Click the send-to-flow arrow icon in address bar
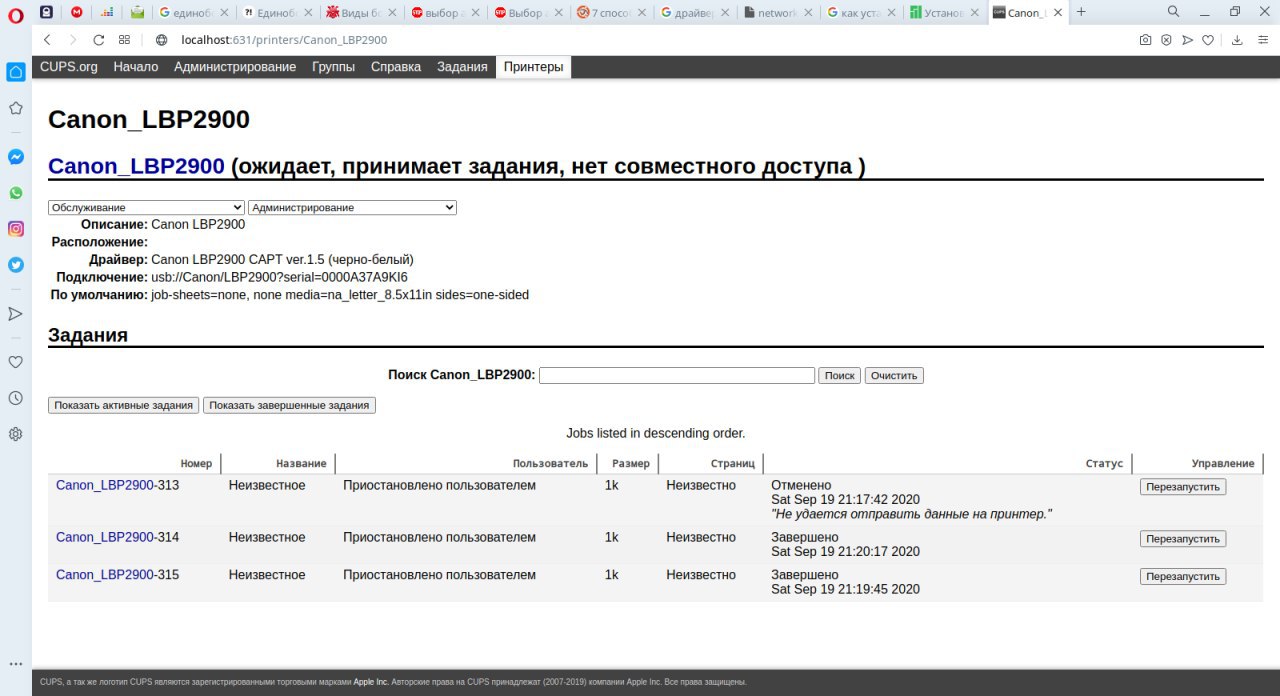 click(1187, 40)
